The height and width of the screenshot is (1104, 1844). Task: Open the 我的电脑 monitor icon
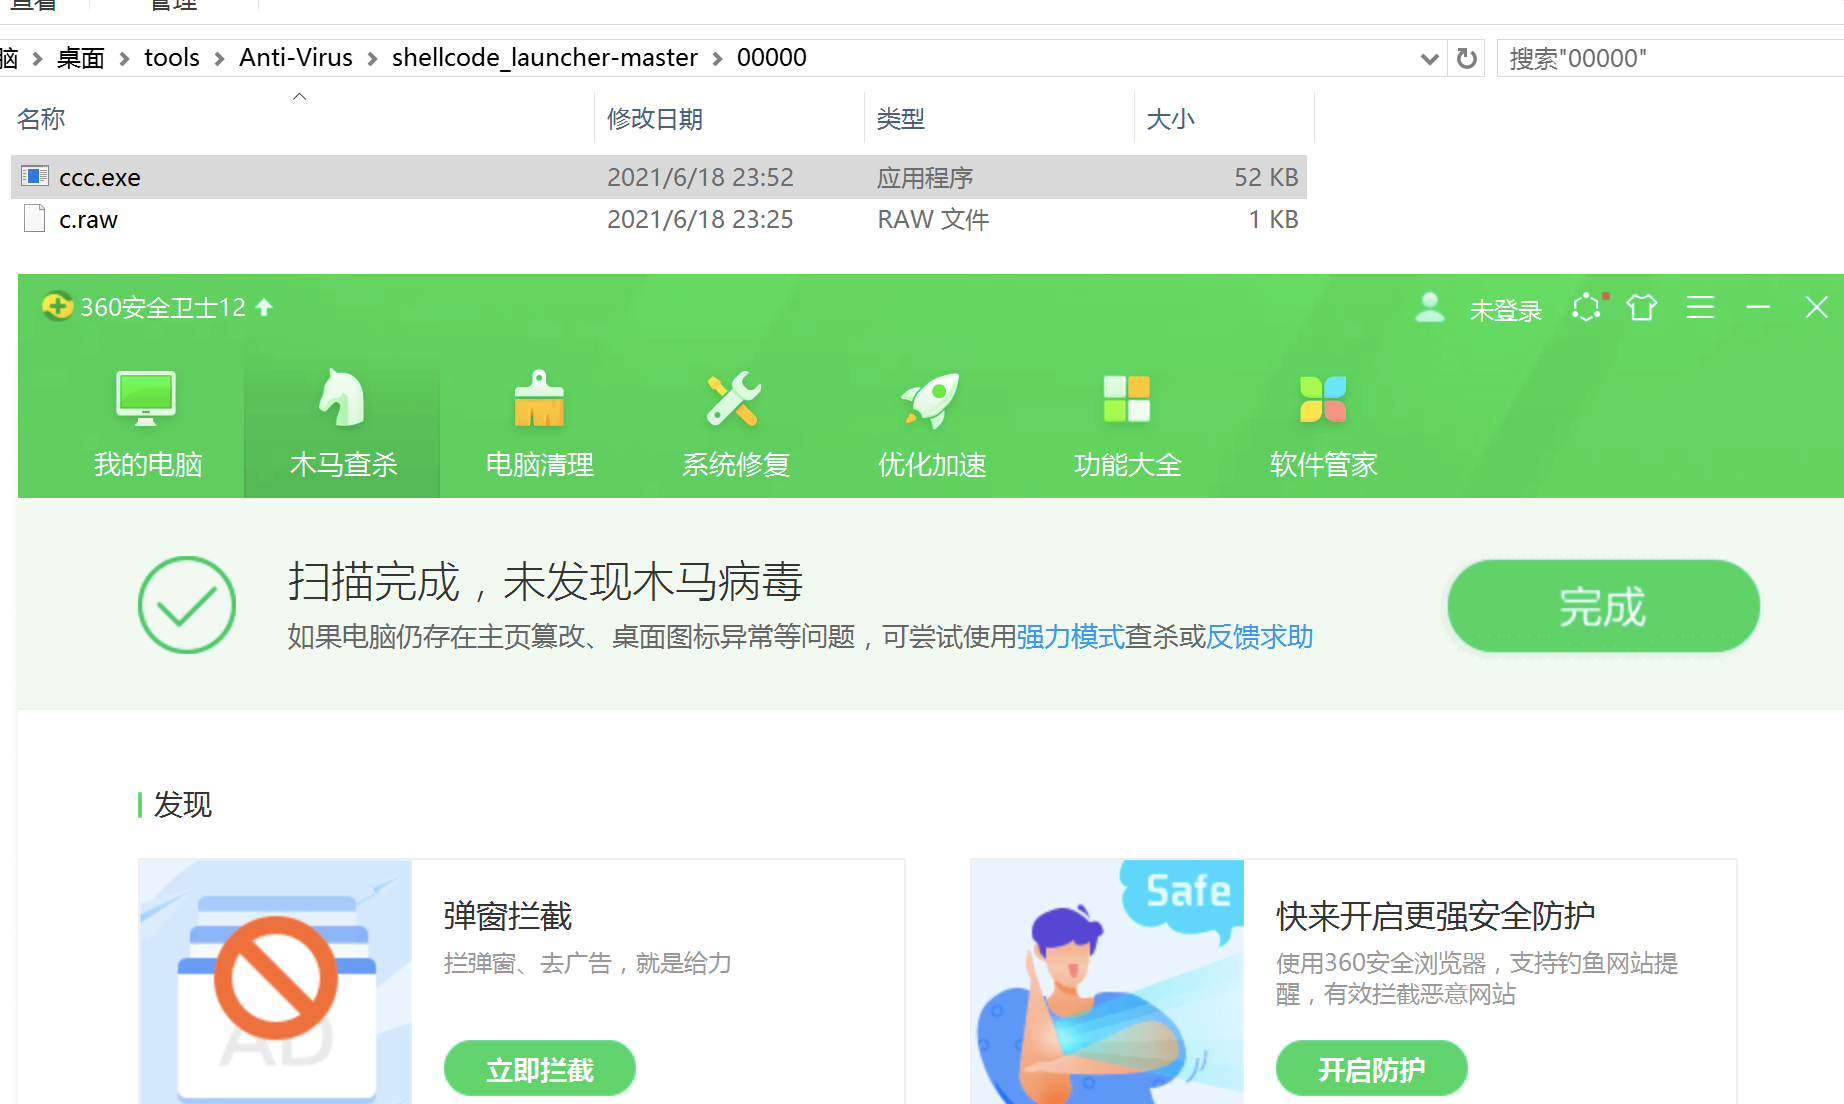146,398
